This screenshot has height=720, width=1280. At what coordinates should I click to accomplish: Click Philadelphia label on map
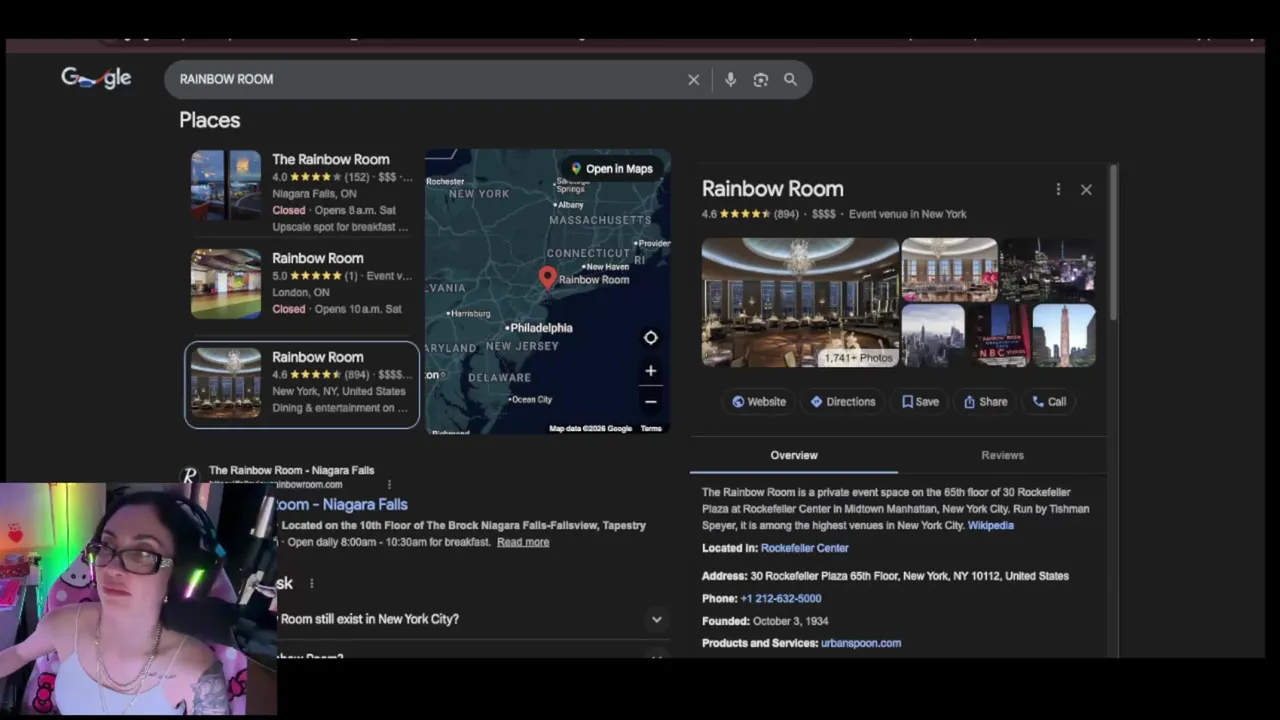[x=541, y=328]
